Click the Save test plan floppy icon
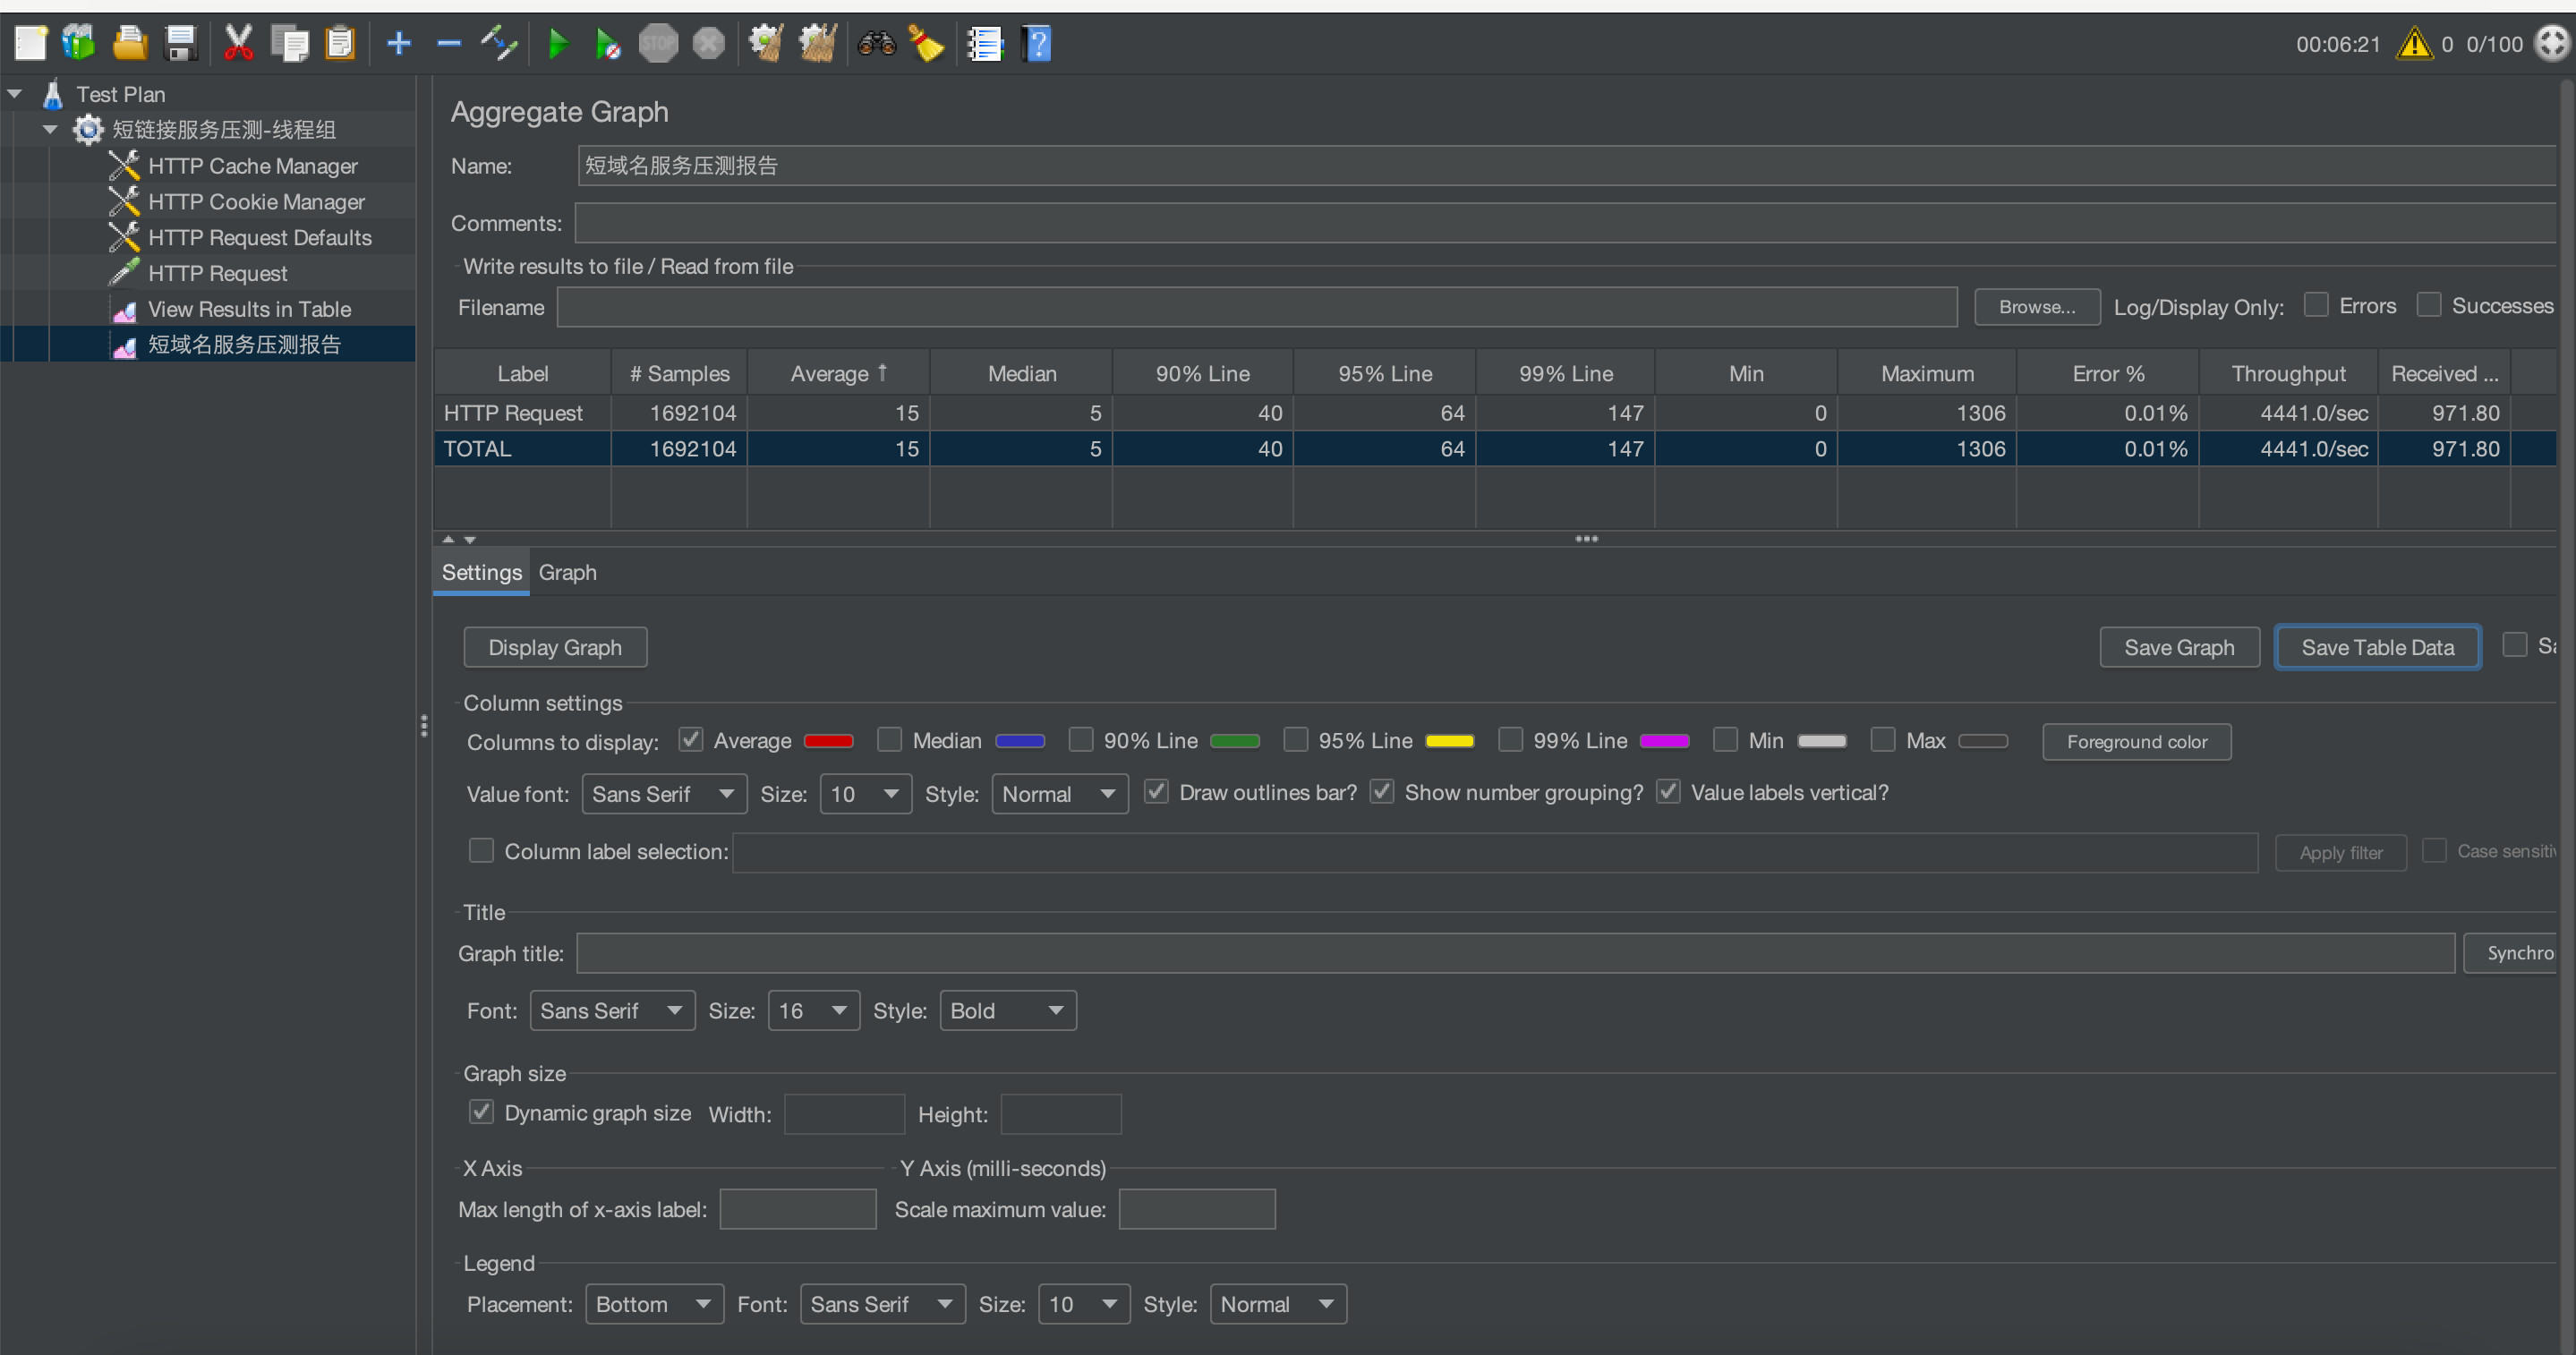Image resolution: width=2576 pixels, height=1355 pixels. [181, 44]
